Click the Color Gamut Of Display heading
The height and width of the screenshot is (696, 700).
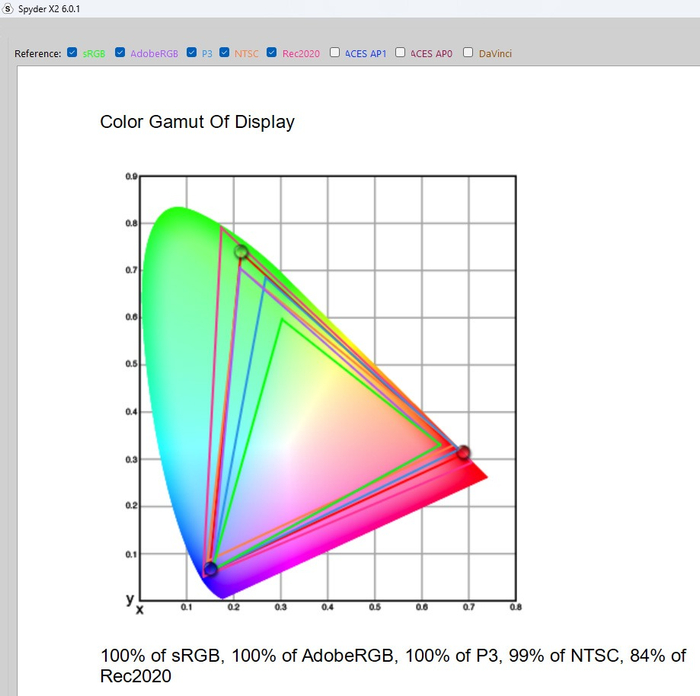coord(197,122)
